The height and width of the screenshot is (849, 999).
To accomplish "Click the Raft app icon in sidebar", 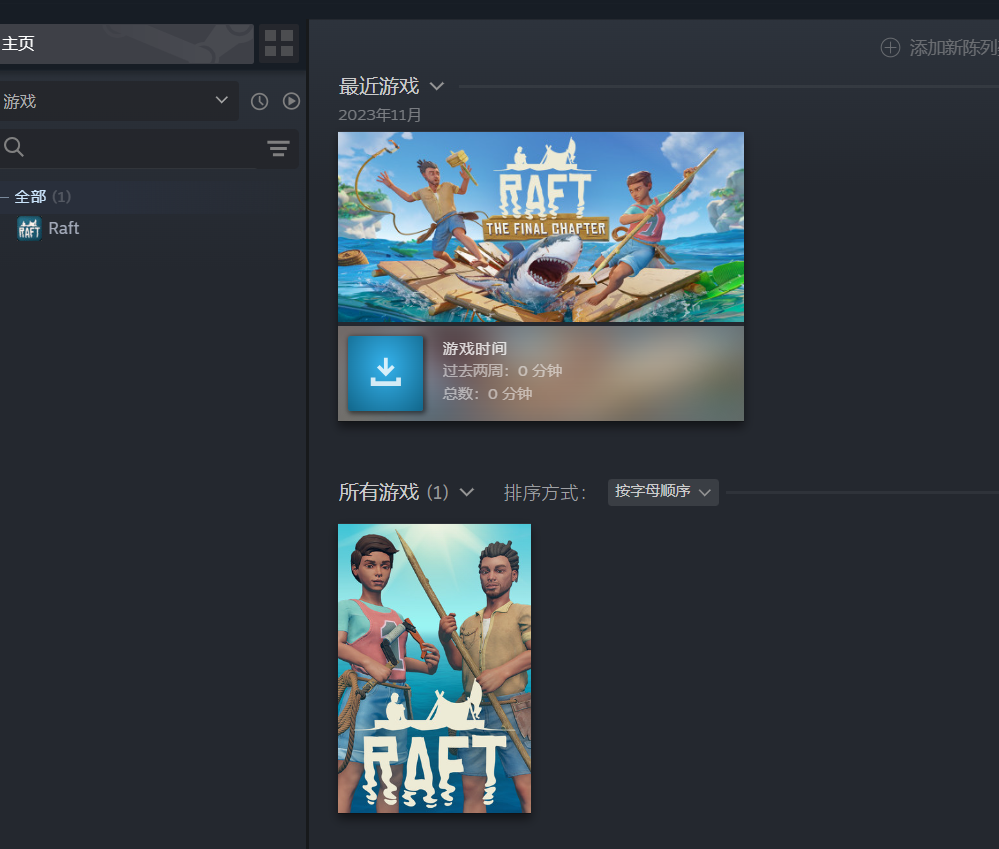I will (x=29, y=228).
